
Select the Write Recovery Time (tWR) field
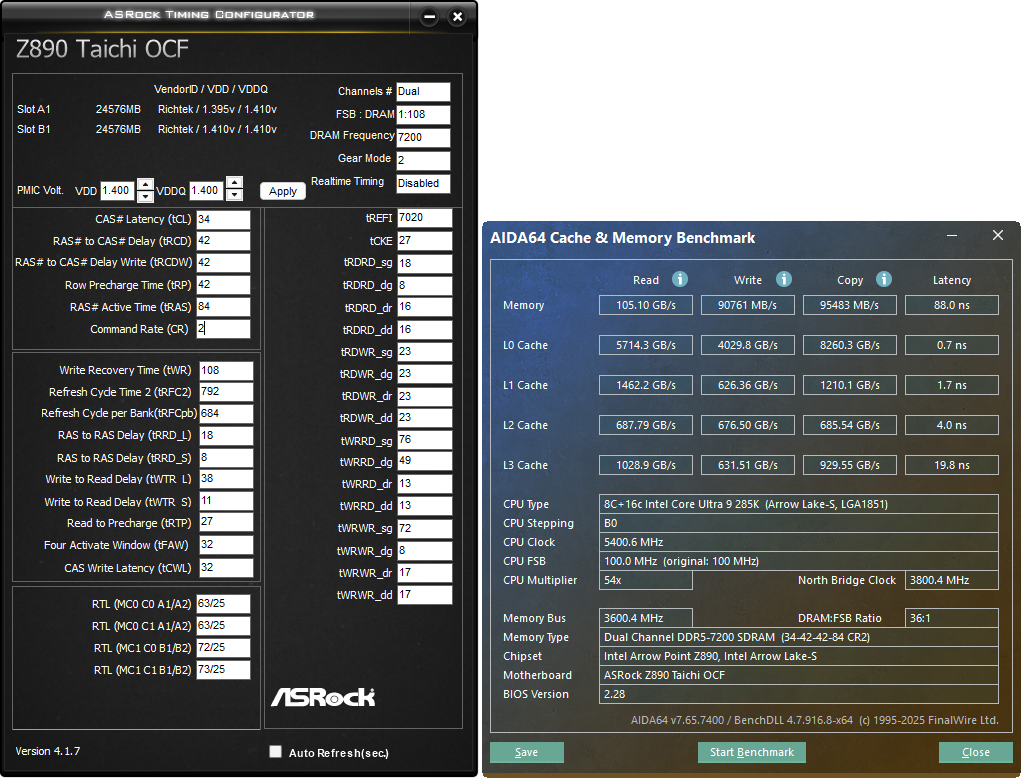pos(226,370)
